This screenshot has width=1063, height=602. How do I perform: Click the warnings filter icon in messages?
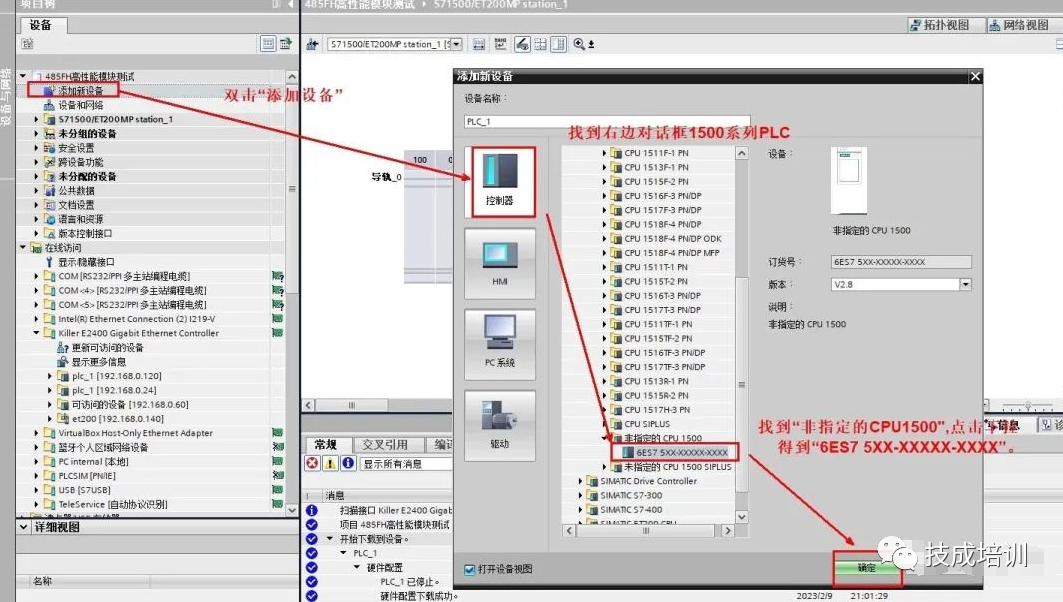[330, 463]
